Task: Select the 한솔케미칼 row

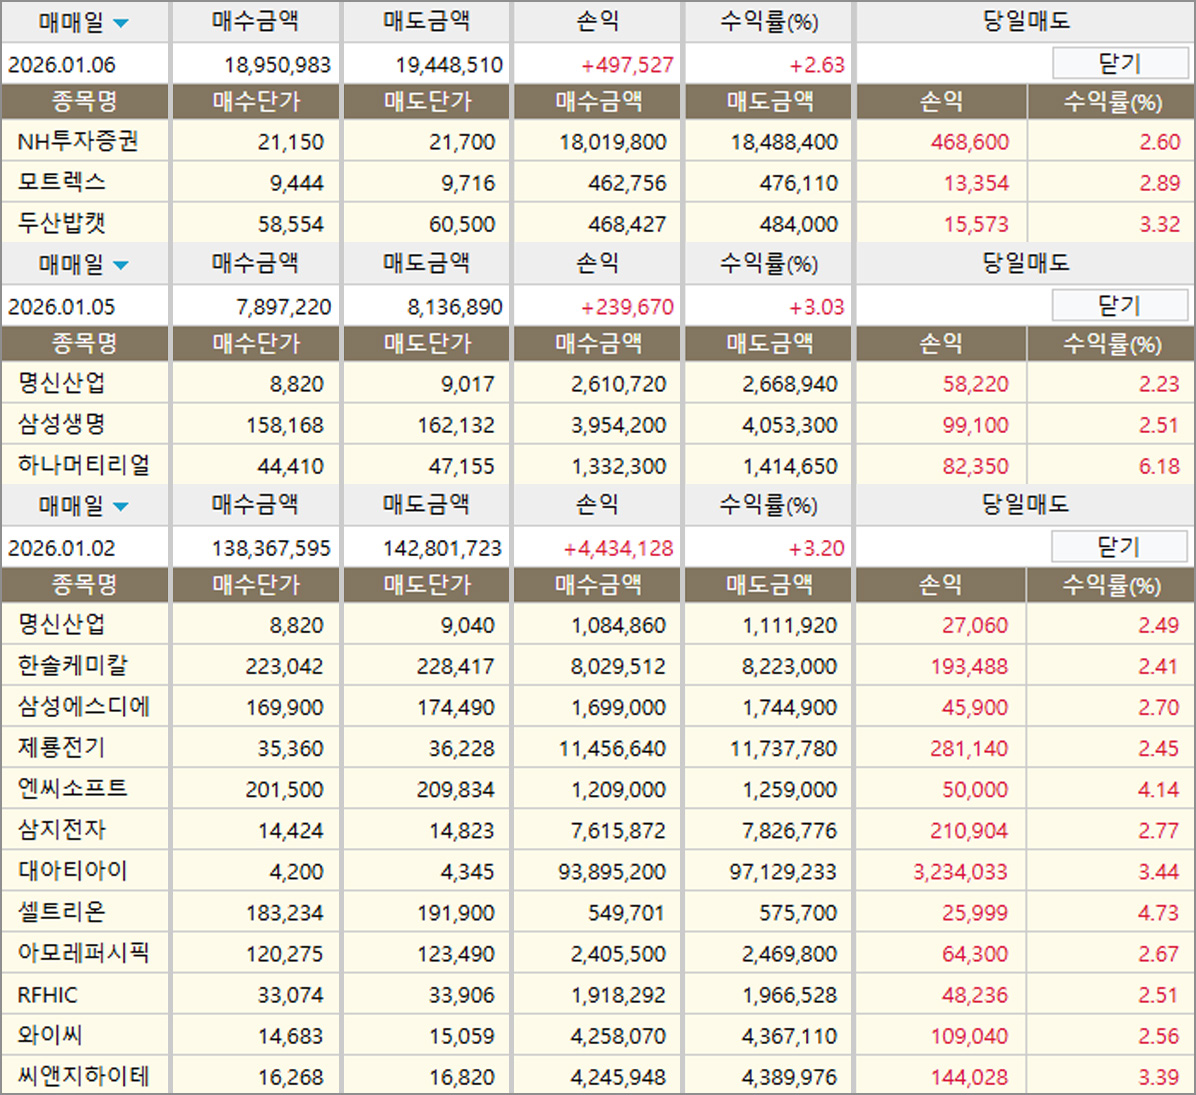Action: pos(73,666)
